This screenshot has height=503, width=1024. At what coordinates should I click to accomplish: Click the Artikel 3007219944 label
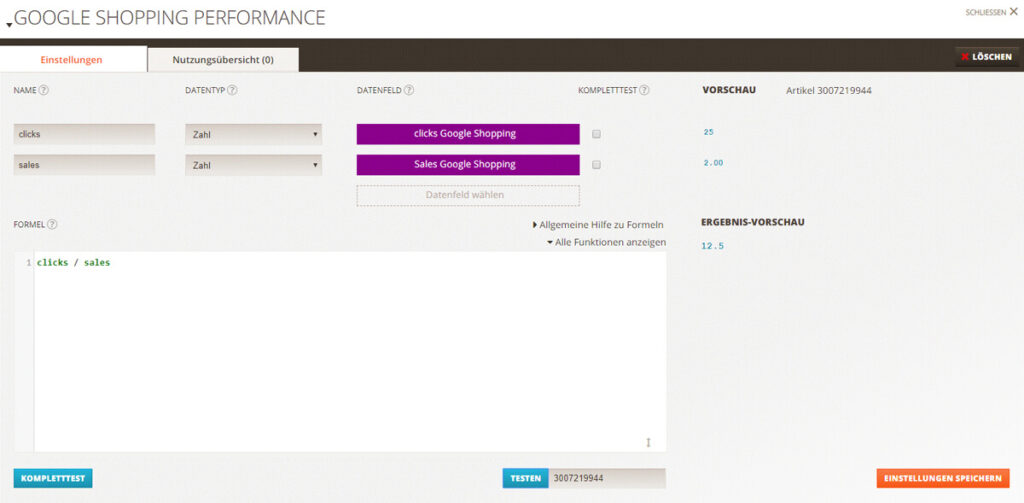point(829,91)
